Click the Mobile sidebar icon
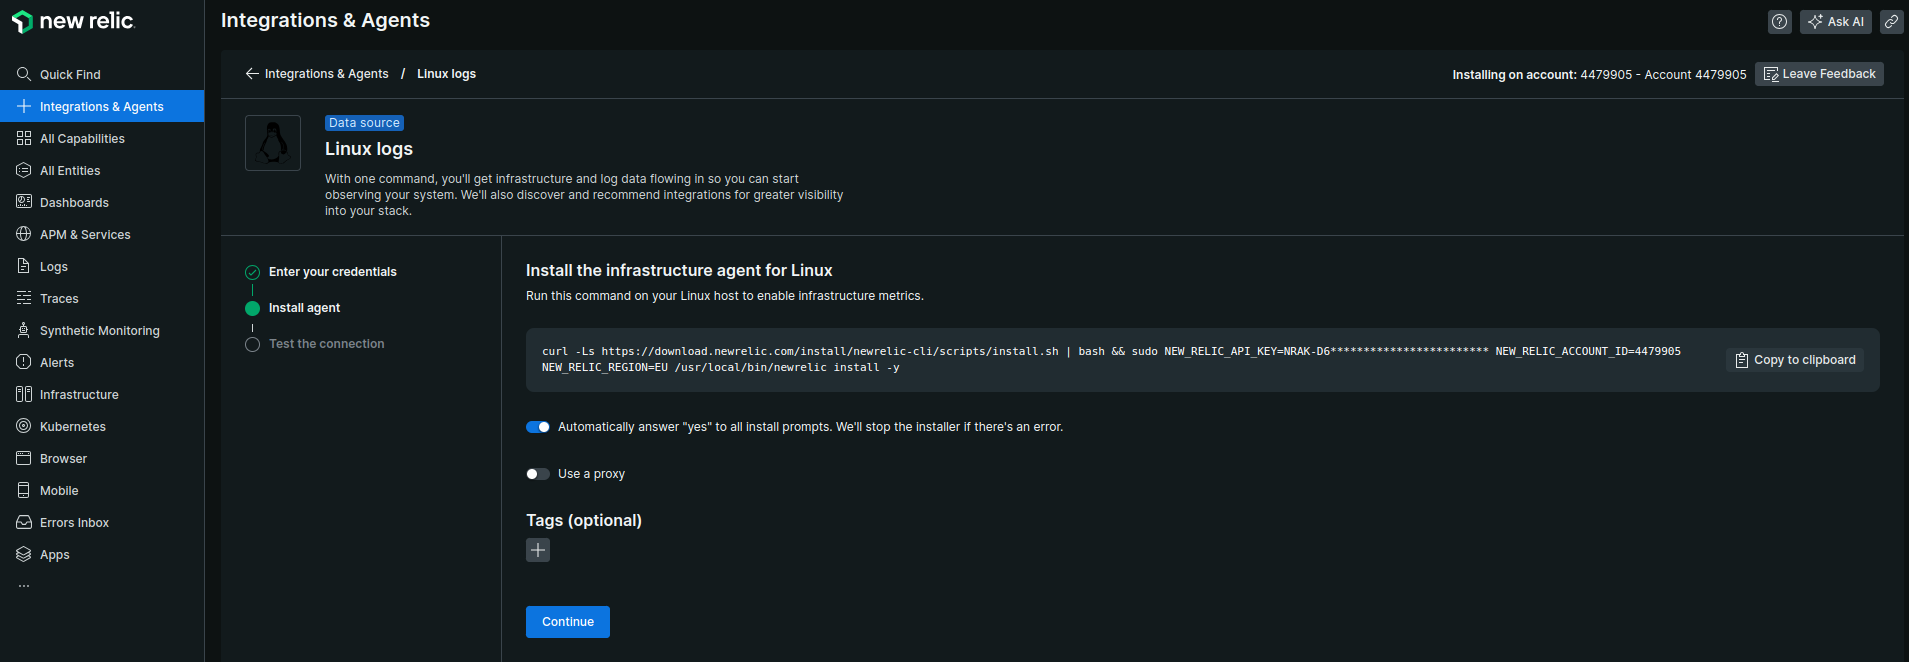Screen dimensions: 1909x662 (x=24, y=490)
